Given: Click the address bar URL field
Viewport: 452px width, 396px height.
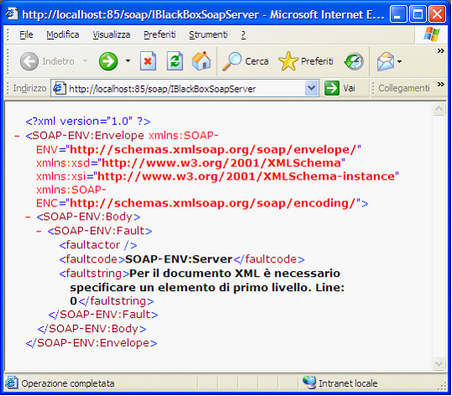Looking at the screenshot, I should (x=185, y=89).
